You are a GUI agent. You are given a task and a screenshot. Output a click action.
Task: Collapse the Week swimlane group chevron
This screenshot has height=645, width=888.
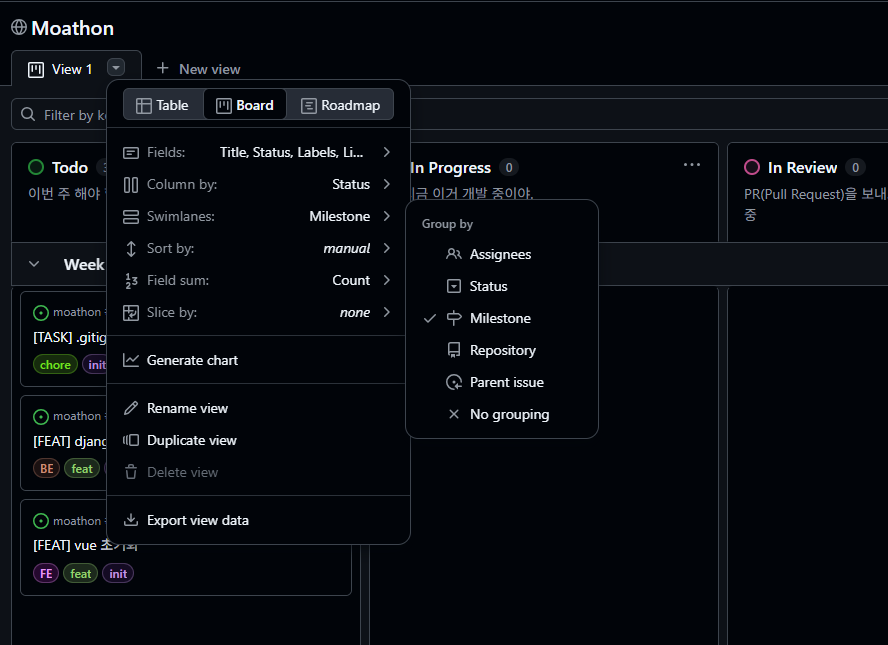click(34, 264)
